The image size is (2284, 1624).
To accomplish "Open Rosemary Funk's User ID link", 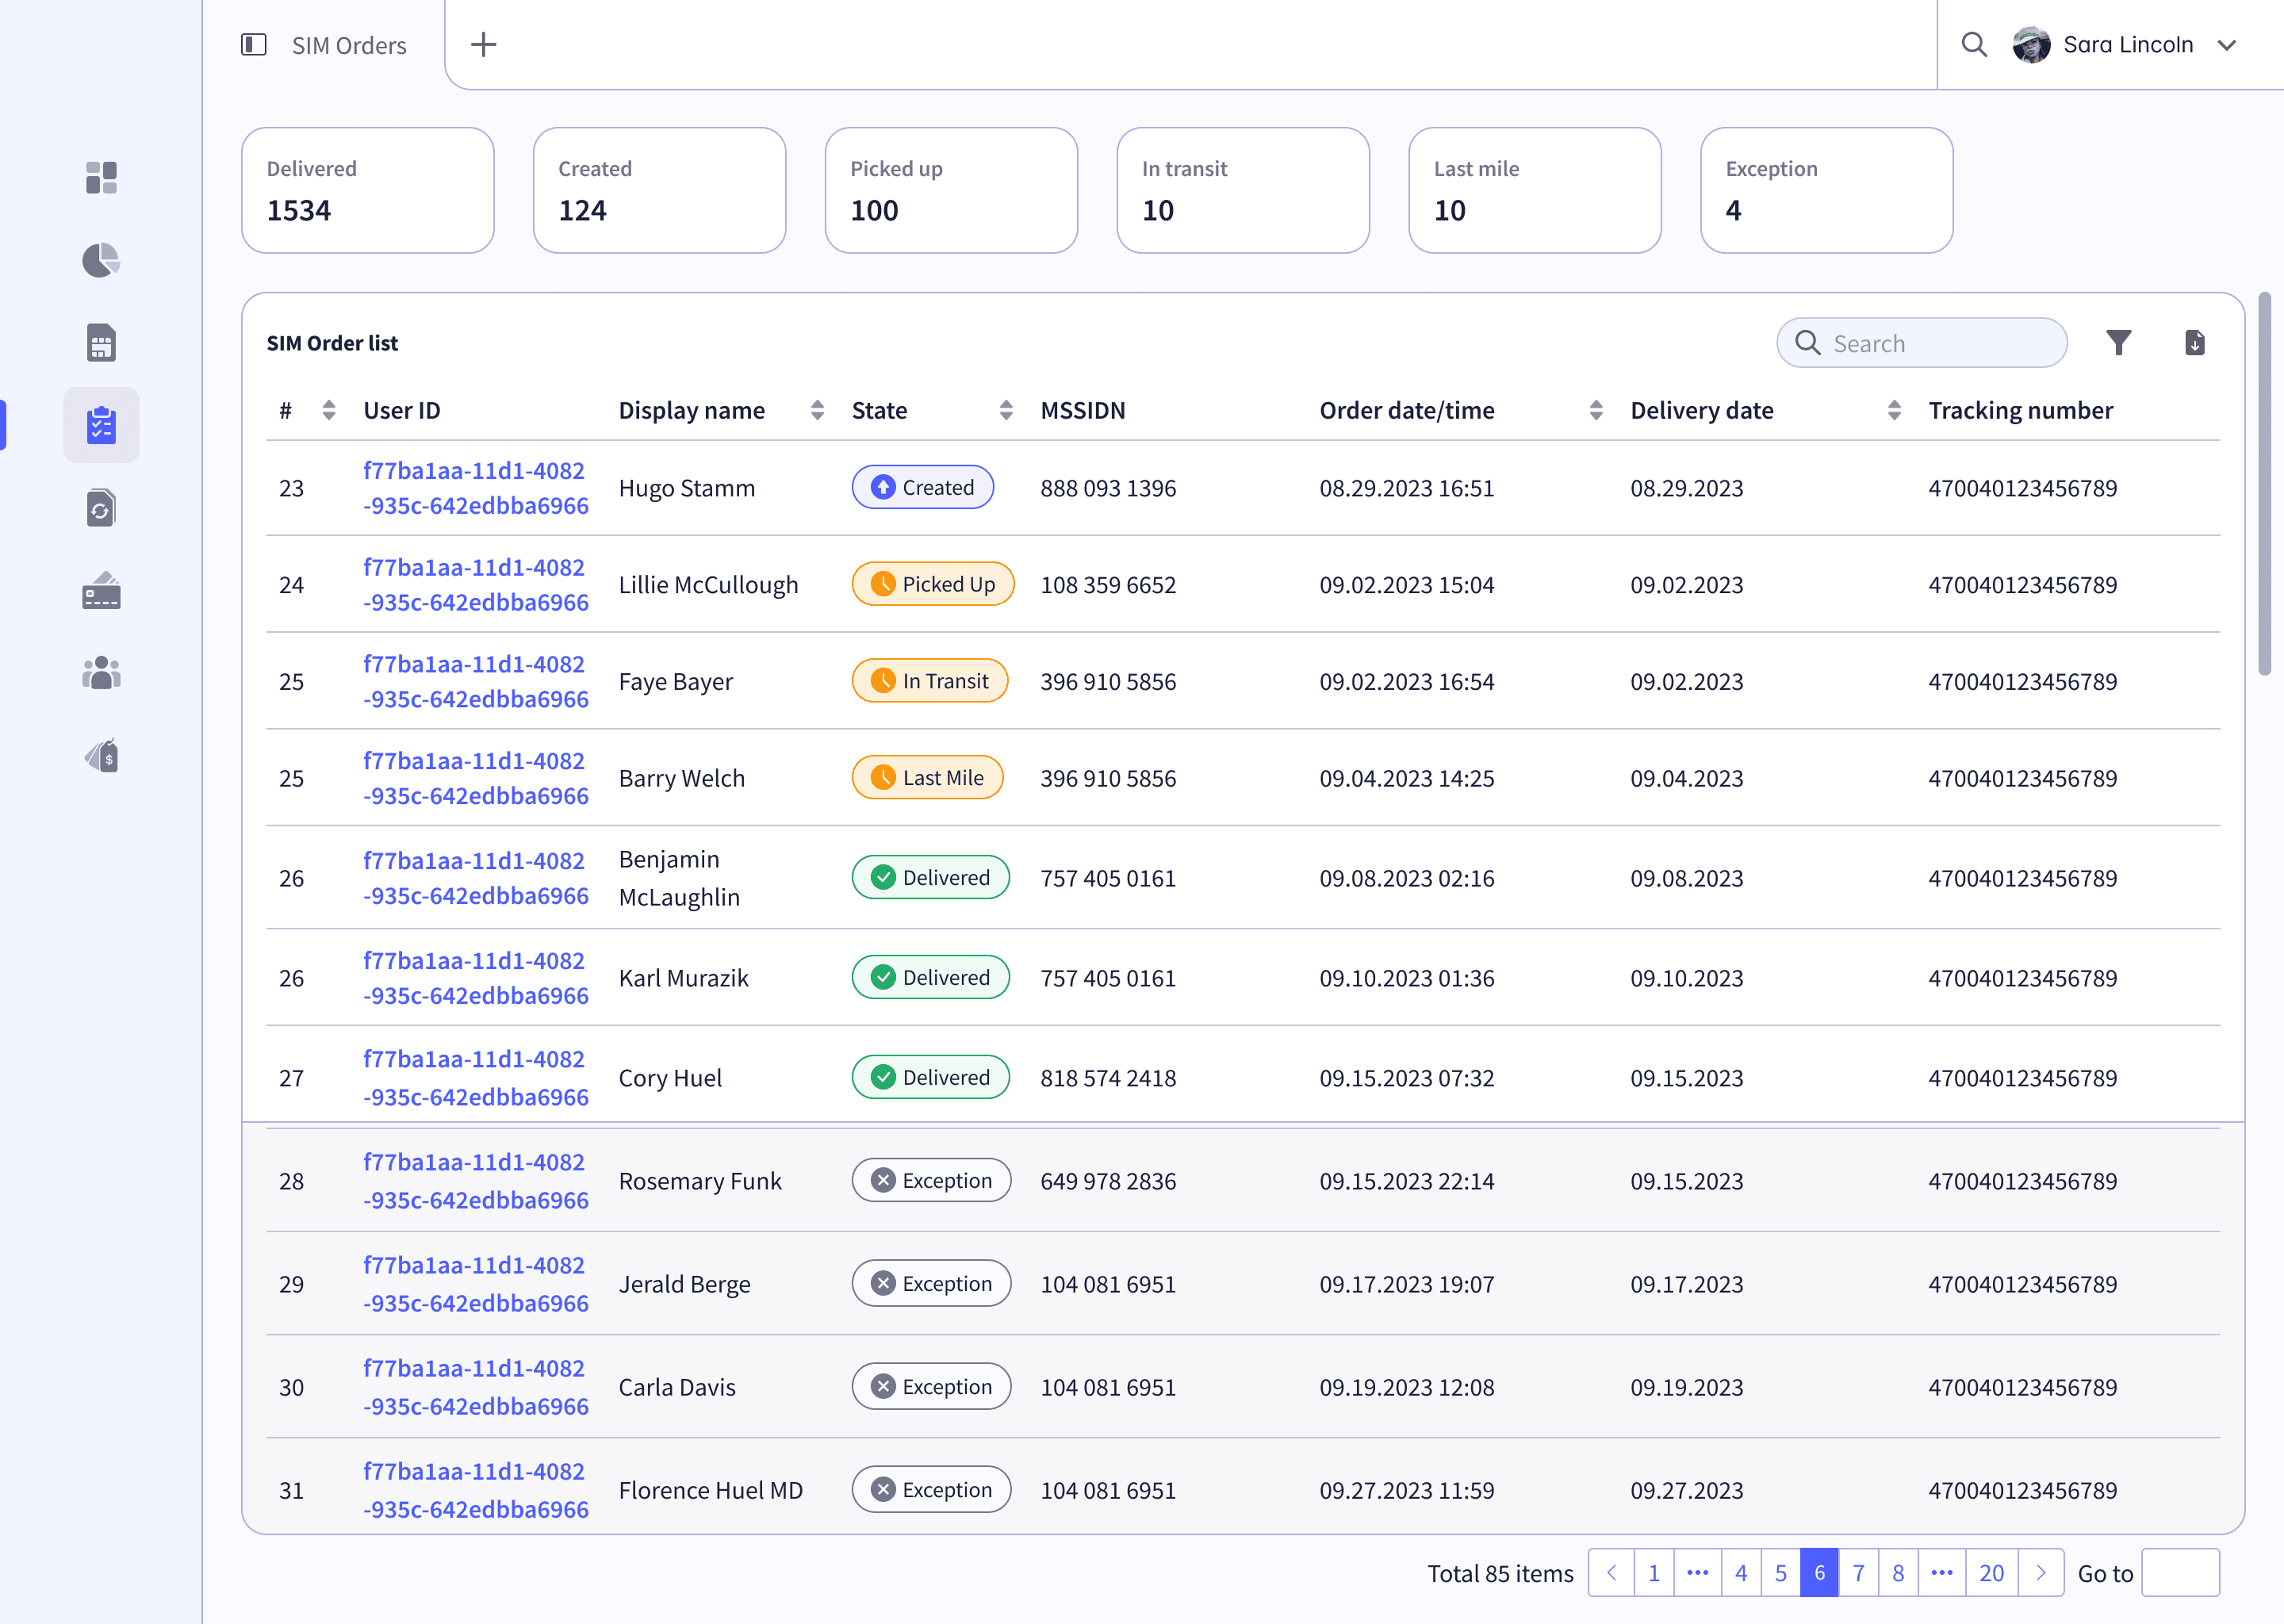I will [x=476, y=1181].
